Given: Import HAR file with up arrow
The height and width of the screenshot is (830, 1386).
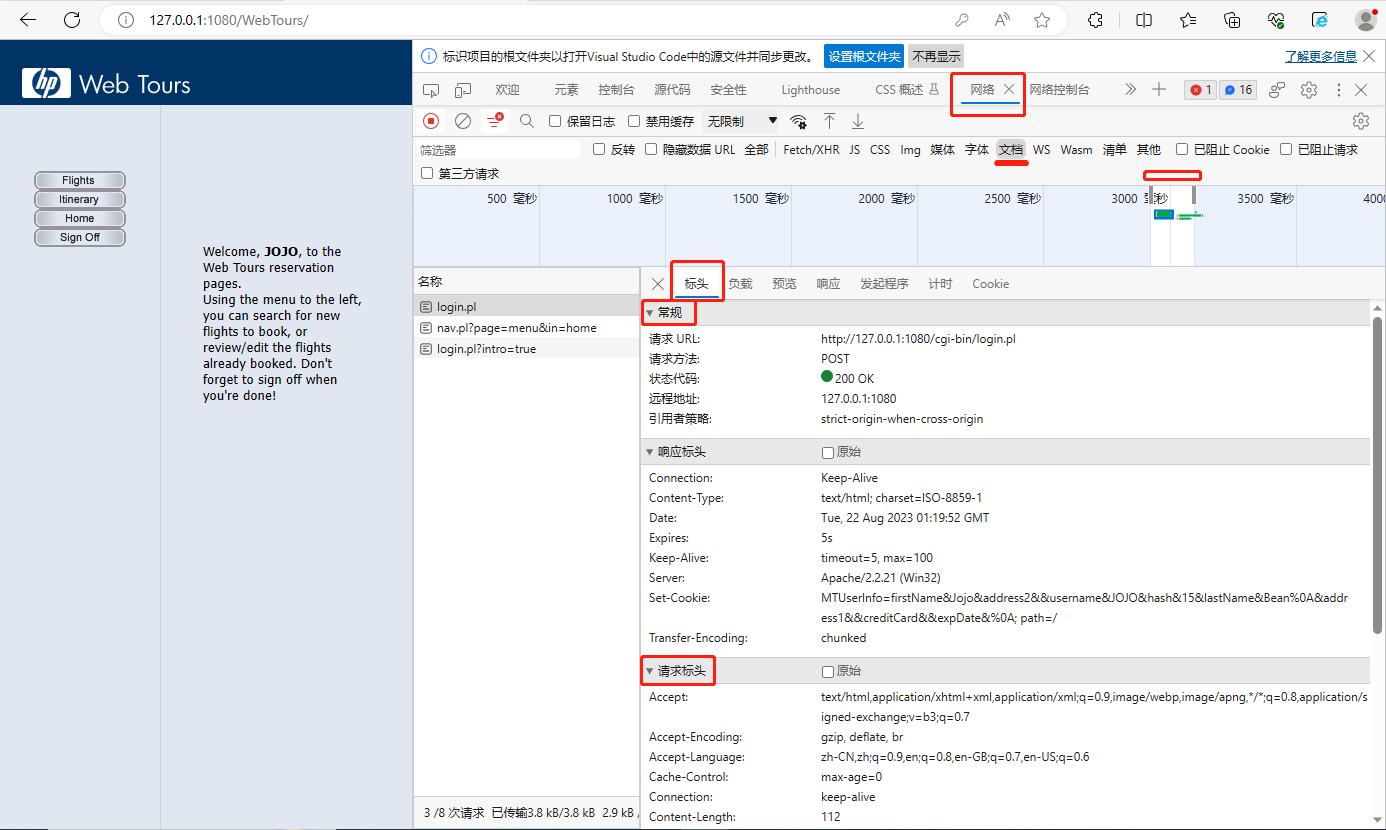Looking at the screenshot, I should pos(829,121).
